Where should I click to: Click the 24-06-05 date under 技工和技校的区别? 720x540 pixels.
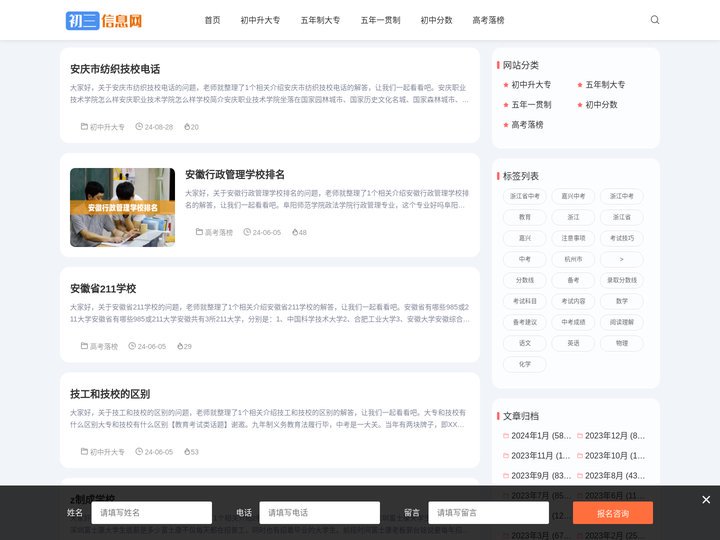(x=159, y=452)
